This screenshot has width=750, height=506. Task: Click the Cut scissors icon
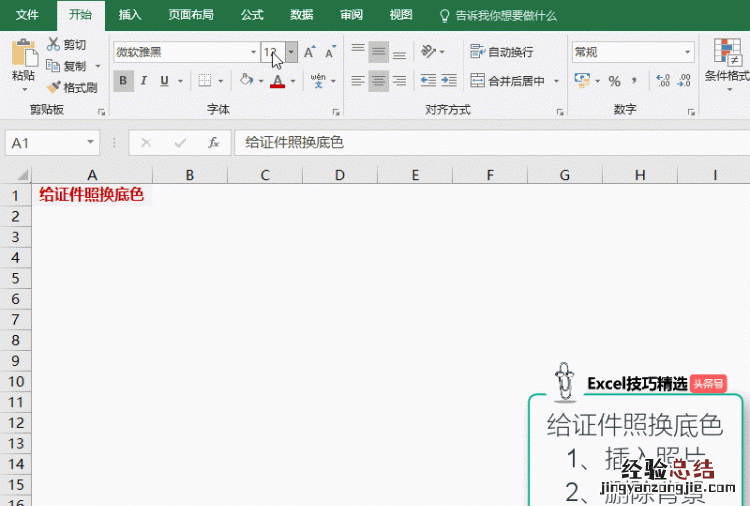[54, 45]
